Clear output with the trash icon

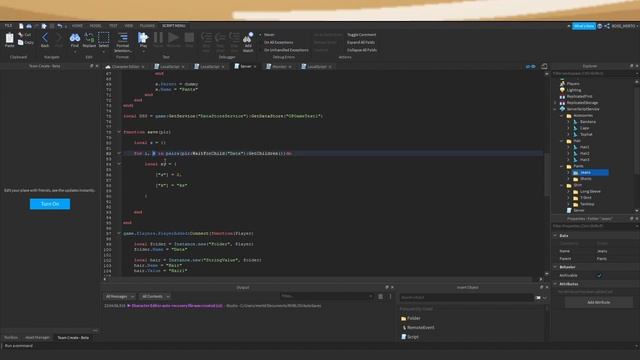point(380,296)
